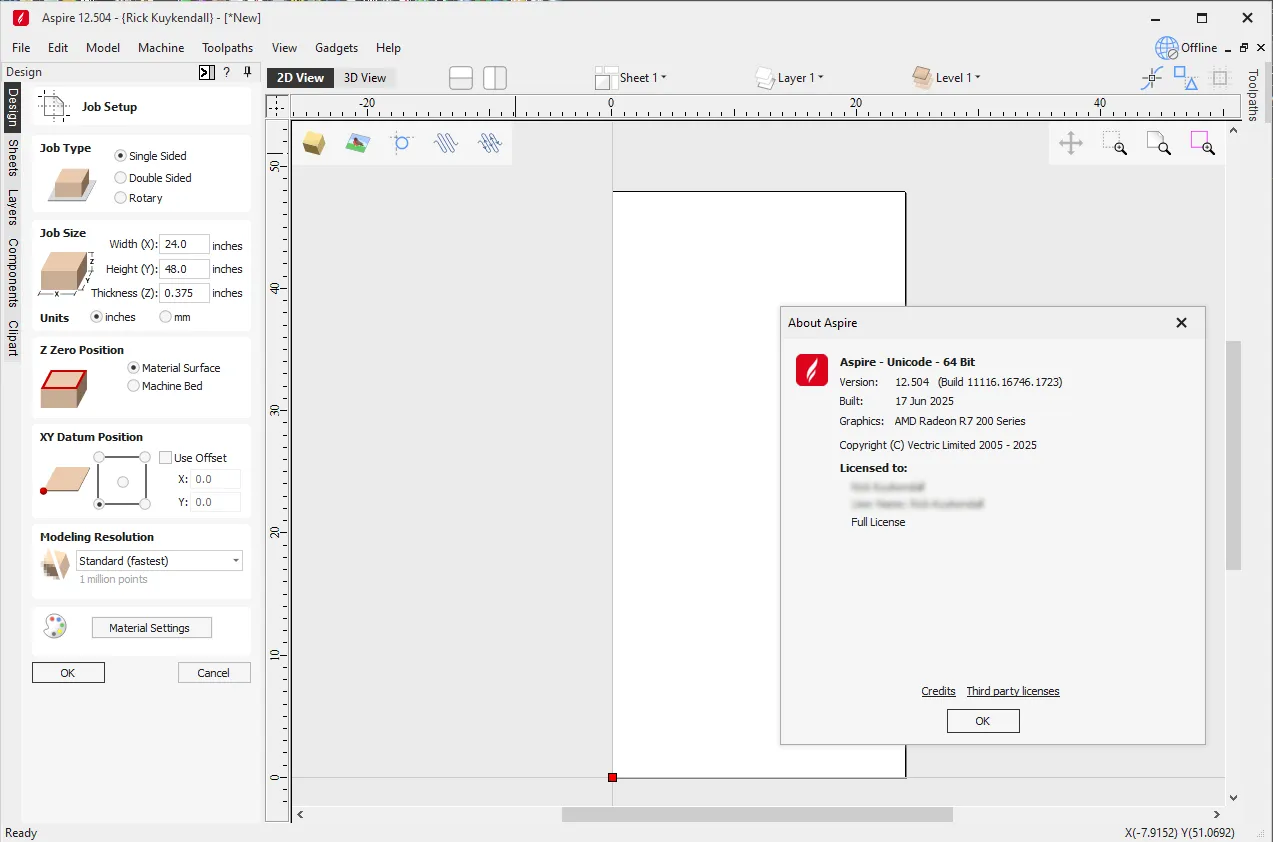Open the Credits link in About Aspire

pos(939,691)
